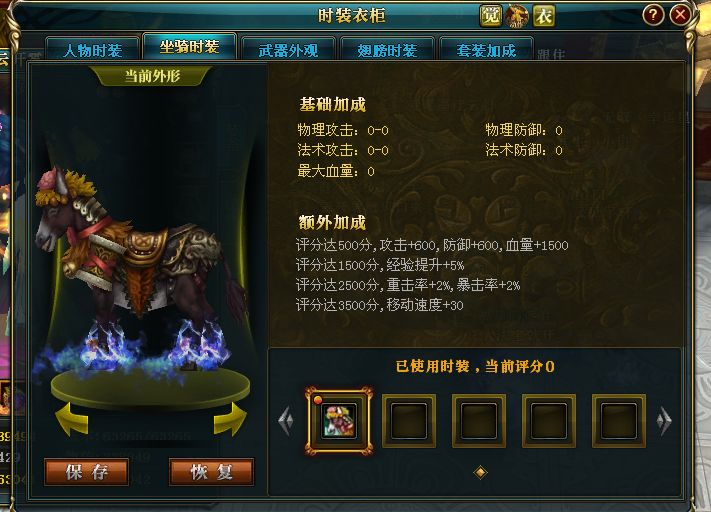Click the 恢复 button

coord(212,472)
